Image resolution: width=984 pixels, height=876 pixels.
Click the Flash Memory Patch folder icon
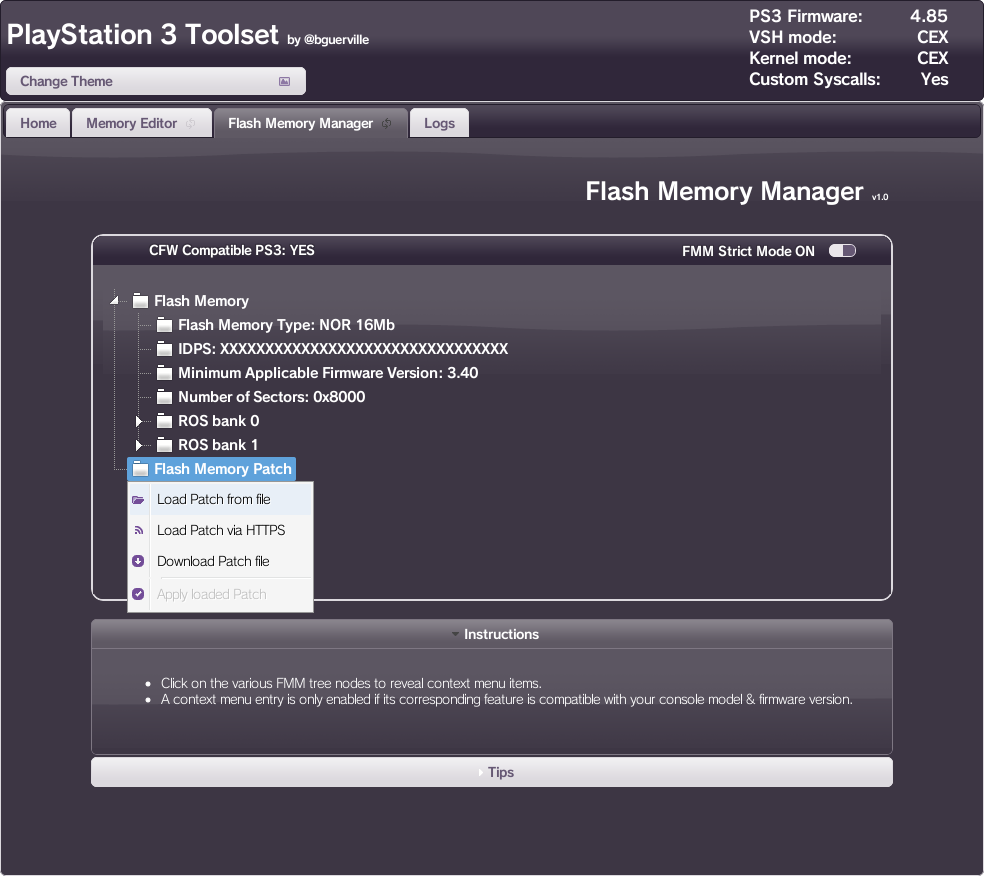140,468
